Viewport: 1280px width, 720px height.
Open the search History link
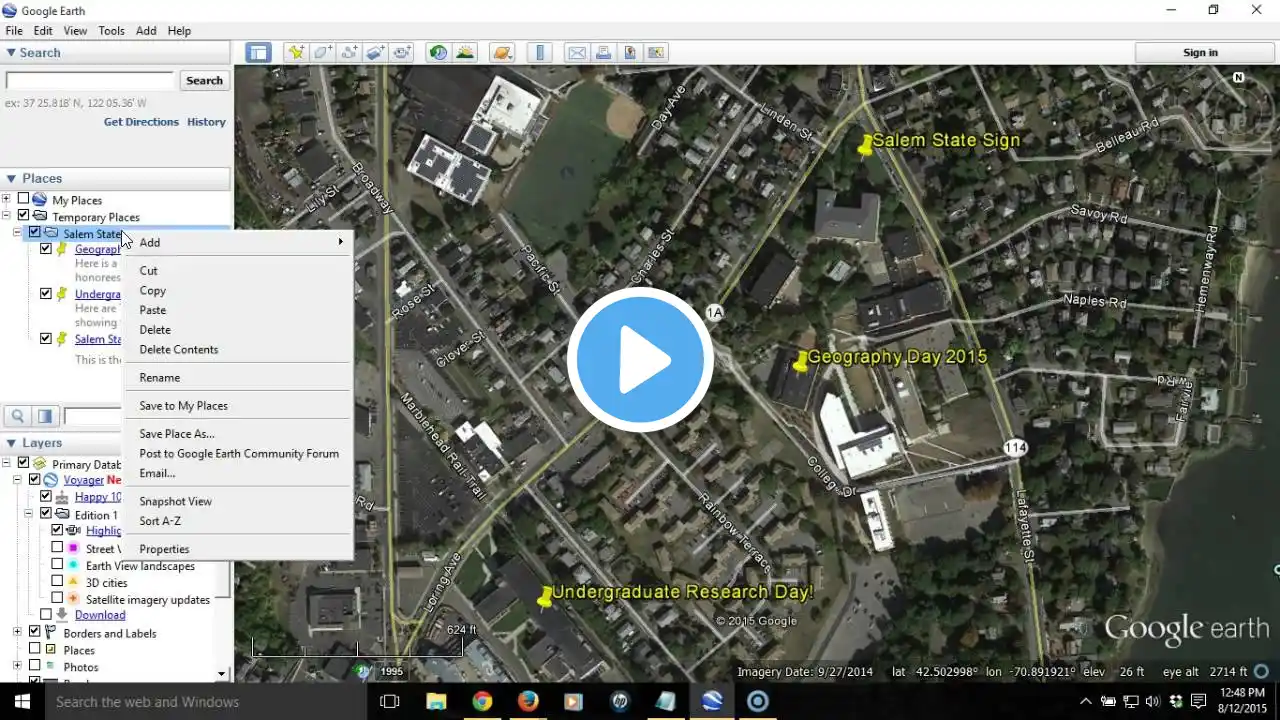(206, 122)
